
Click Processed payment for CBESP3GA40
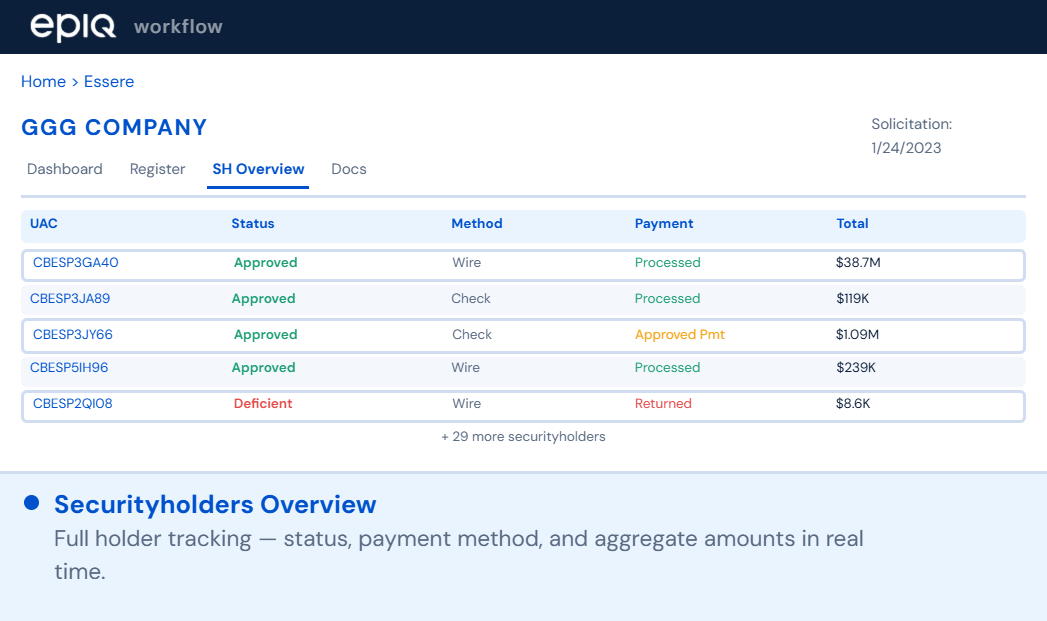(x=668, y=262)
